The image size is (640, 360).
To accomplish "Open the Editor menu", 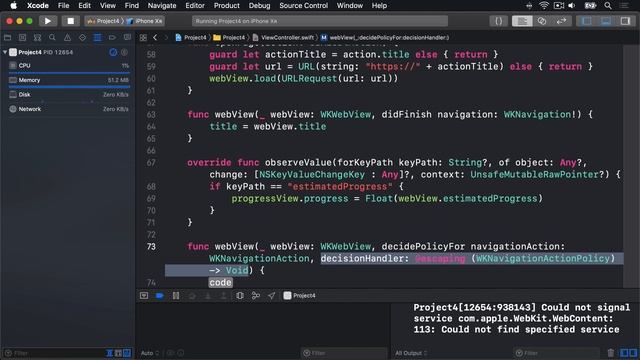I will [195, 6].
